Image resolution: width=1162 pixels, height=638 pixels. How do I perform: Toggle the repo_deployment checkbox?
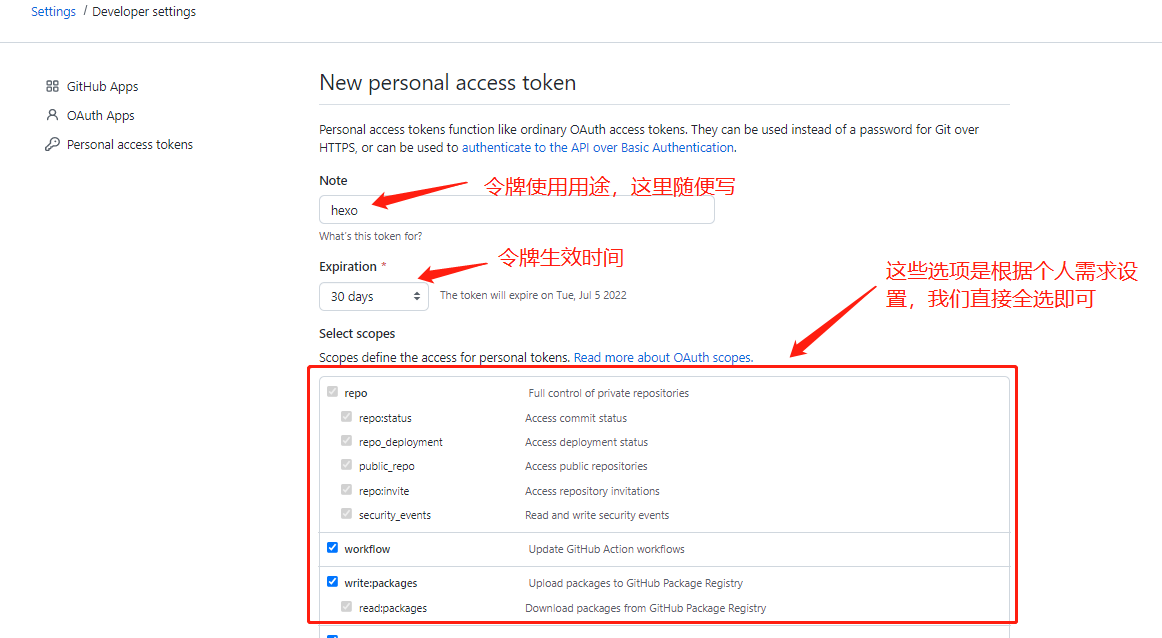346,440
